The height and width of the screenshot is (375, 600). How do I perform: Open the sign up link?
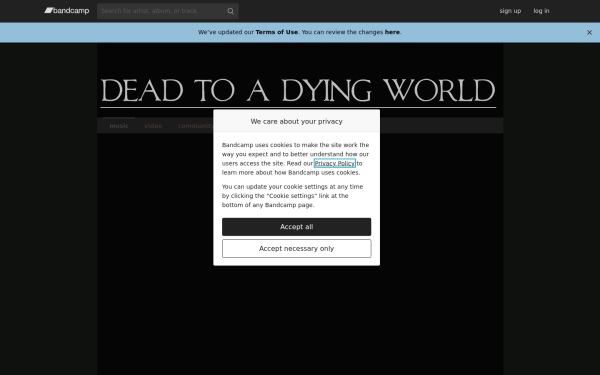tap(510, 11)
